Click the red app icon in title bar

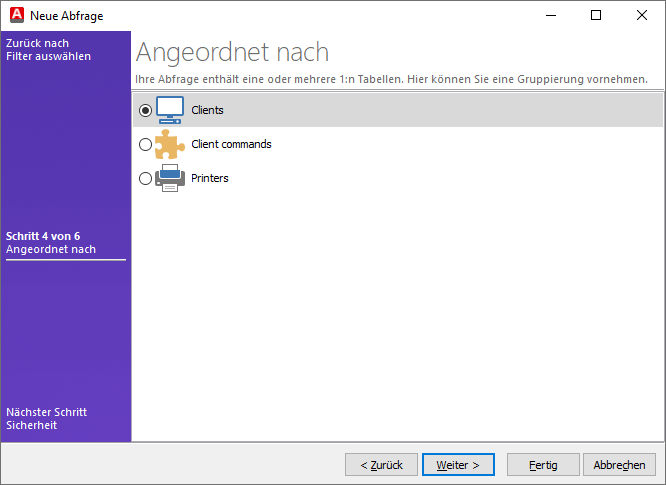click(x=17, y=15)
